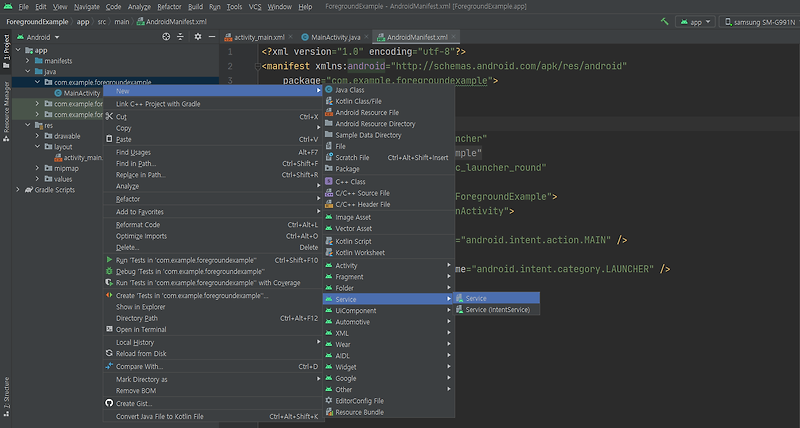This screenshot has height=428, width=800.
Task: Choose Cut from the context menu
Action: pyautogui.click(x=121, y=116)
